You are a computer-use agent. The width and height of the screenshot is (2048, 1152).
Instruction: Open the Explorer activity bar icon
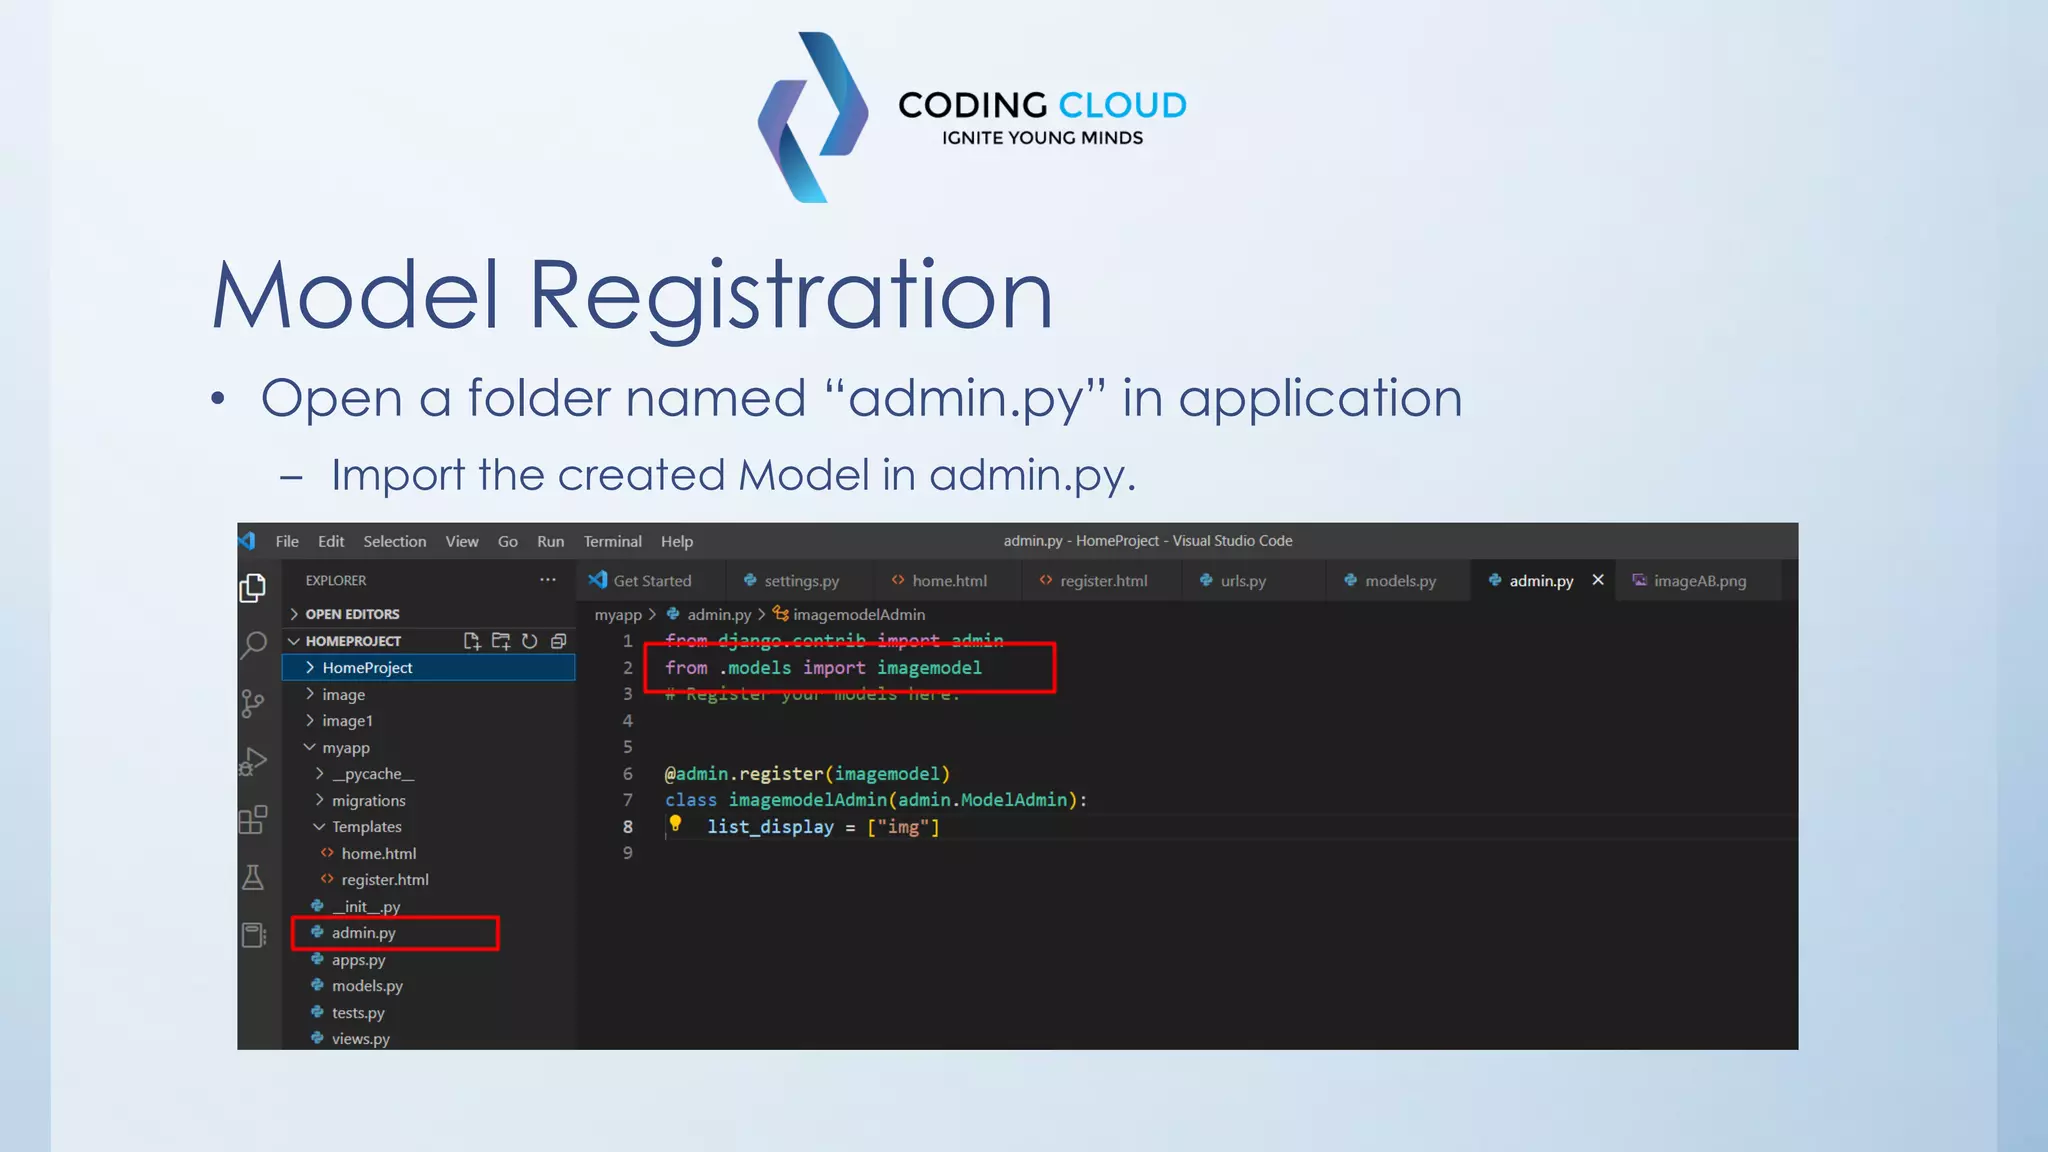point(253,587)
